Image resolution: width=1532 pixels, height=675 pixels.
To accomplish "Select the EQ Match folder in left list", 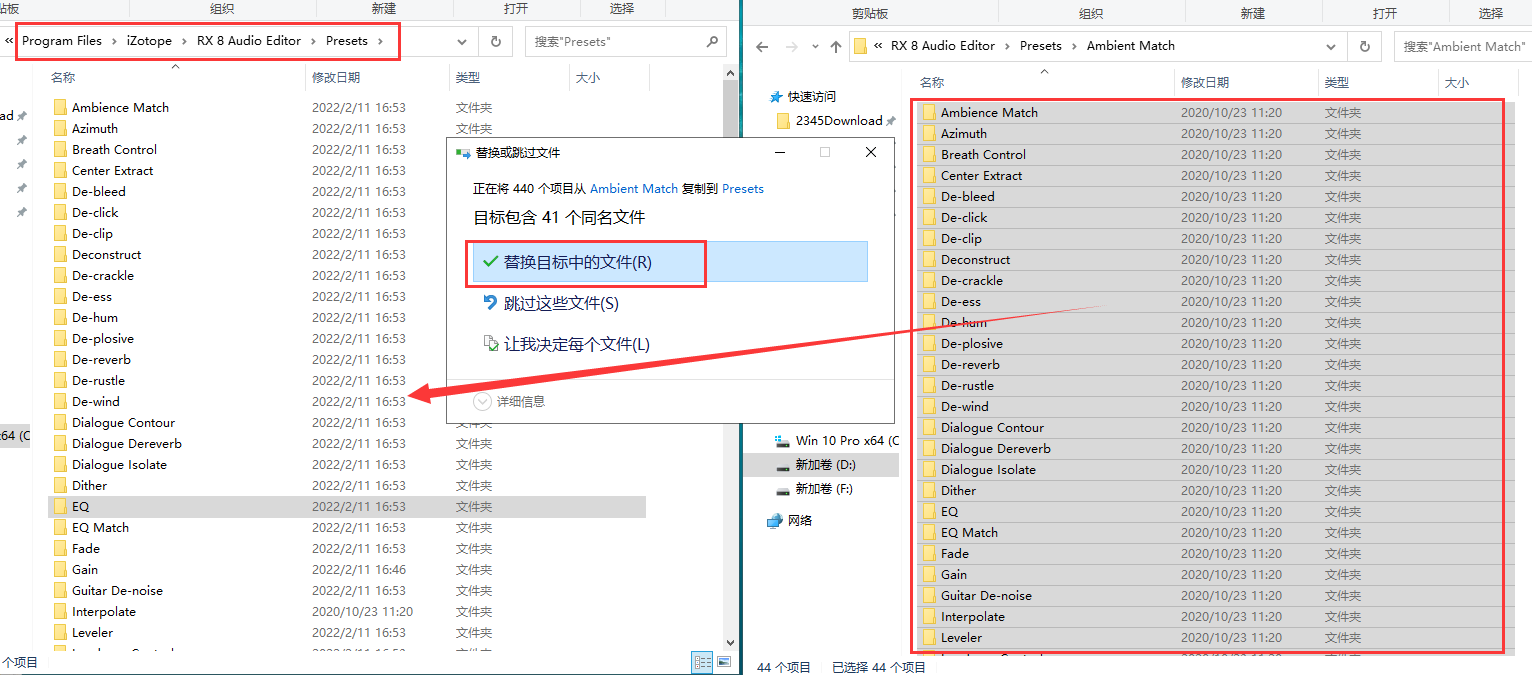I will click(100, 527).
